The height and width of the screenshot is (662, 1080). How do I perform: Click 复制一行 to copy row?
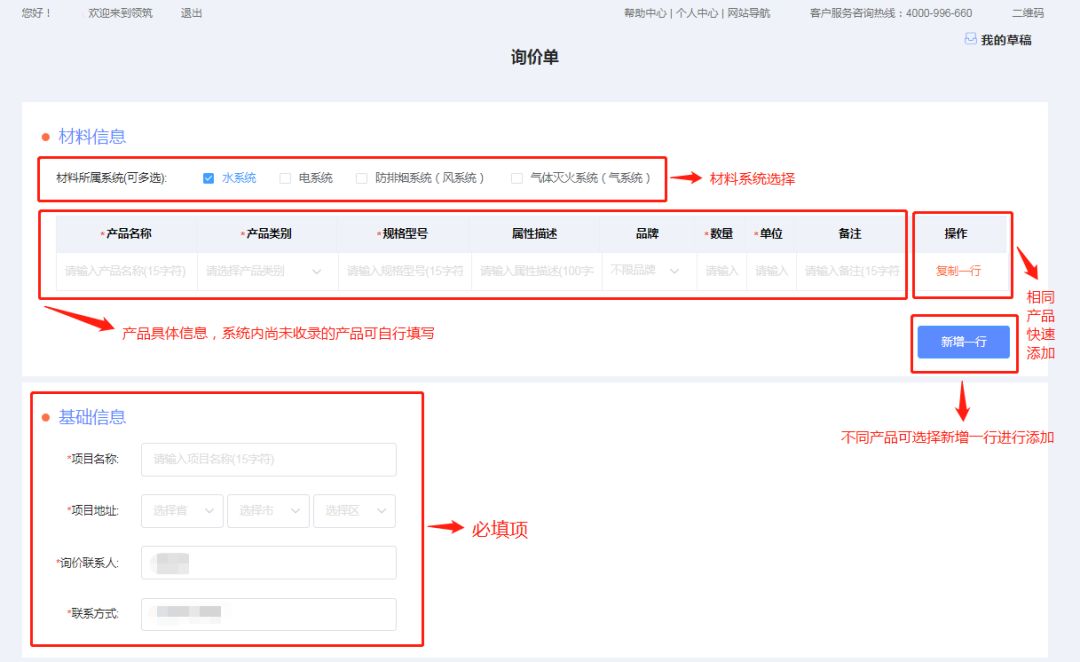958,271
